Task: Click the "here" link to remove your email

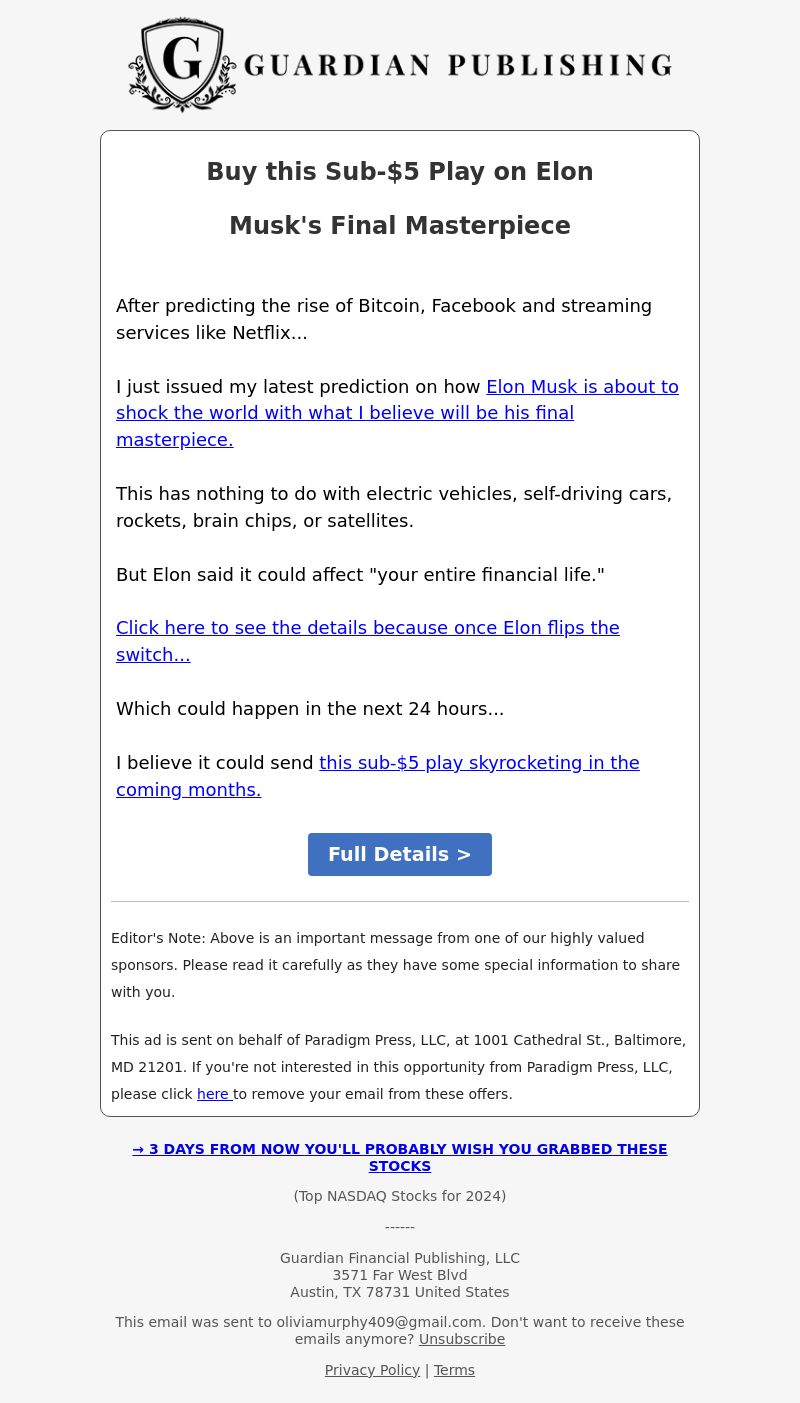Action: coord(213,1094)
